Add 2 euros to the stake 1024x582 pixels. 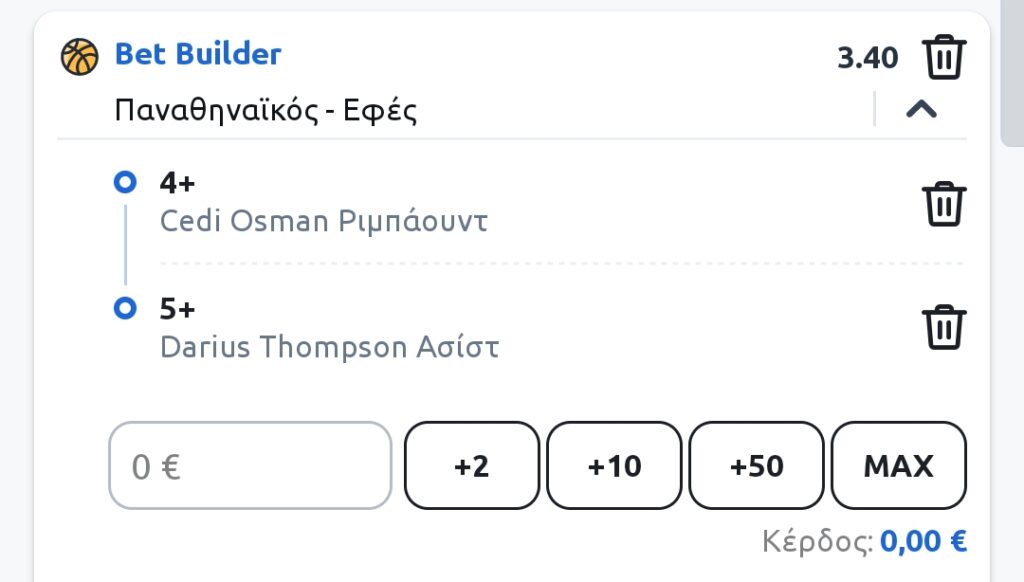(472, 466)
